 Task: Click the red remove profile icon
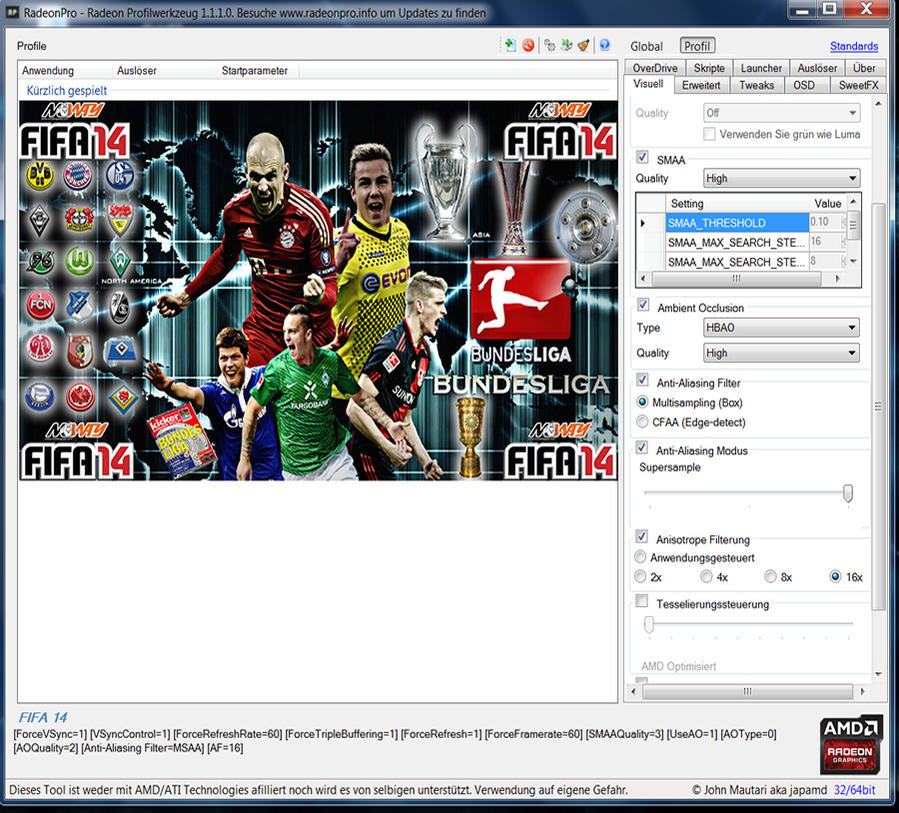pos(528,45)
